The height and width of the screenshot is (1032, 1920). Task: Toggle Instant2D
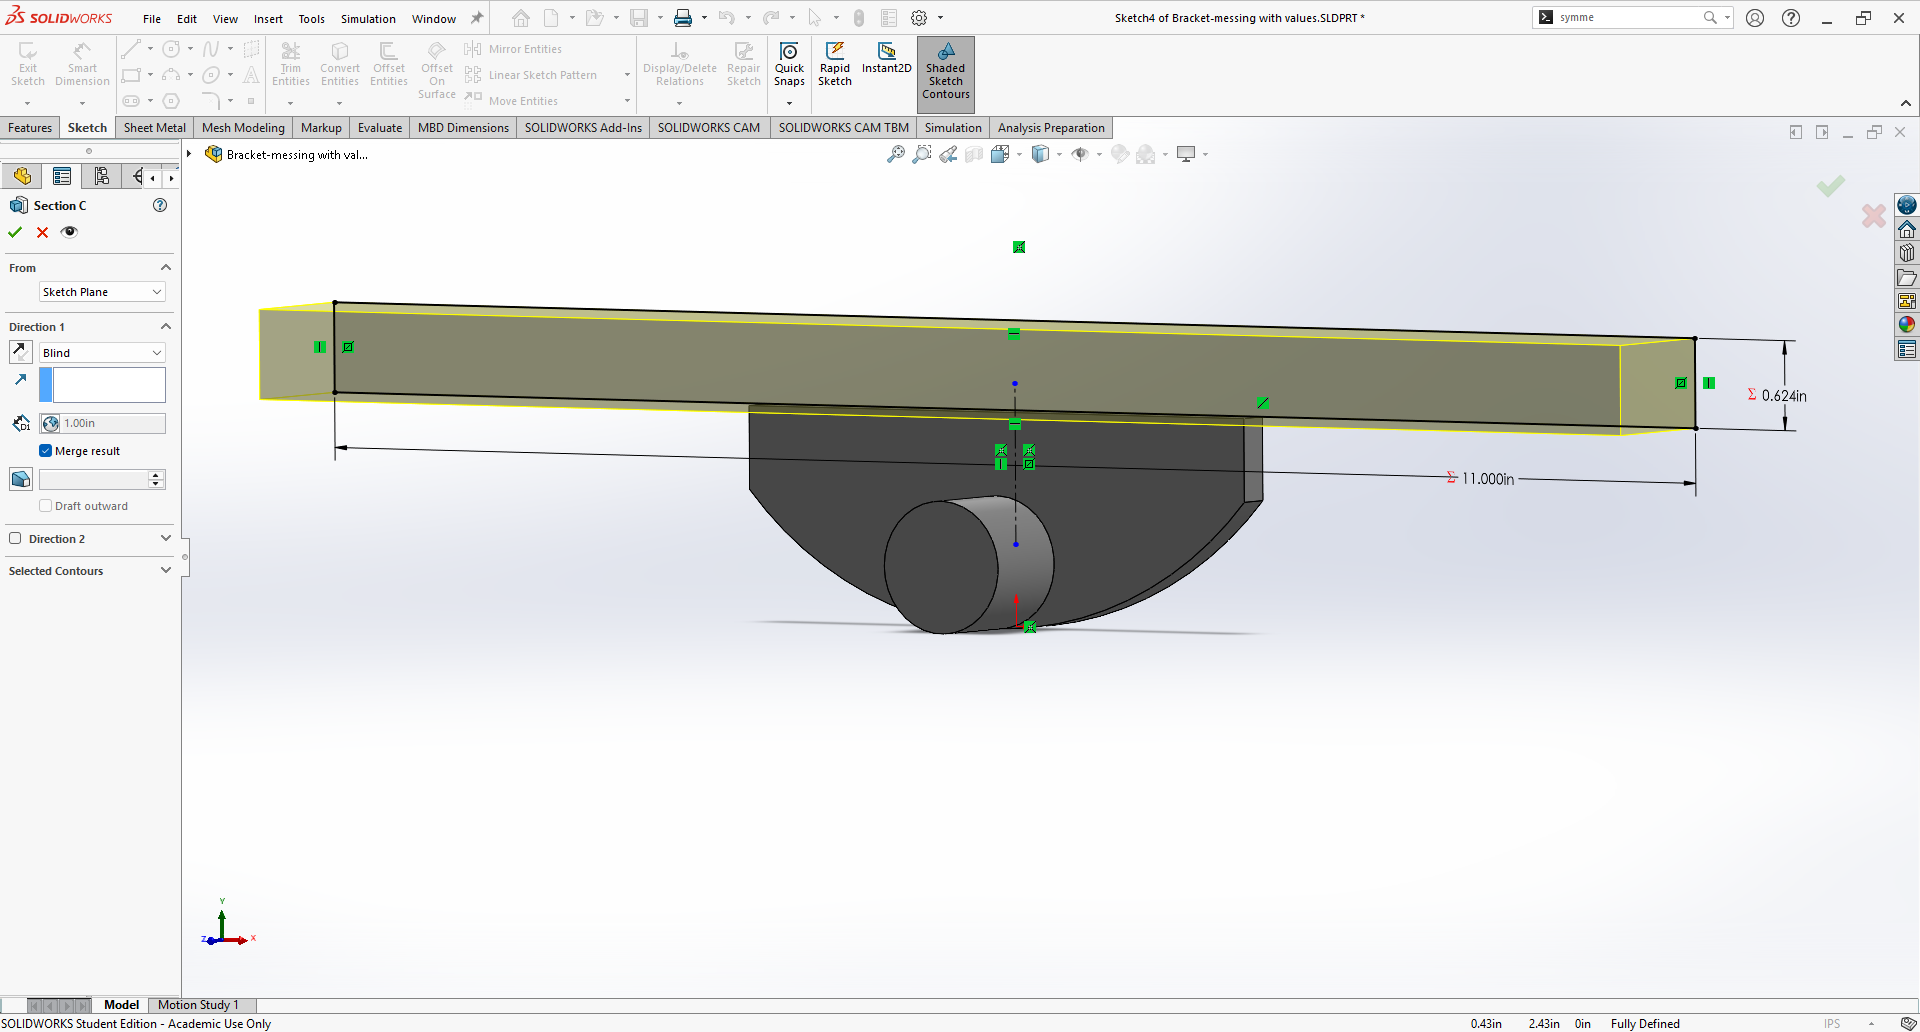tap(886, 58)
